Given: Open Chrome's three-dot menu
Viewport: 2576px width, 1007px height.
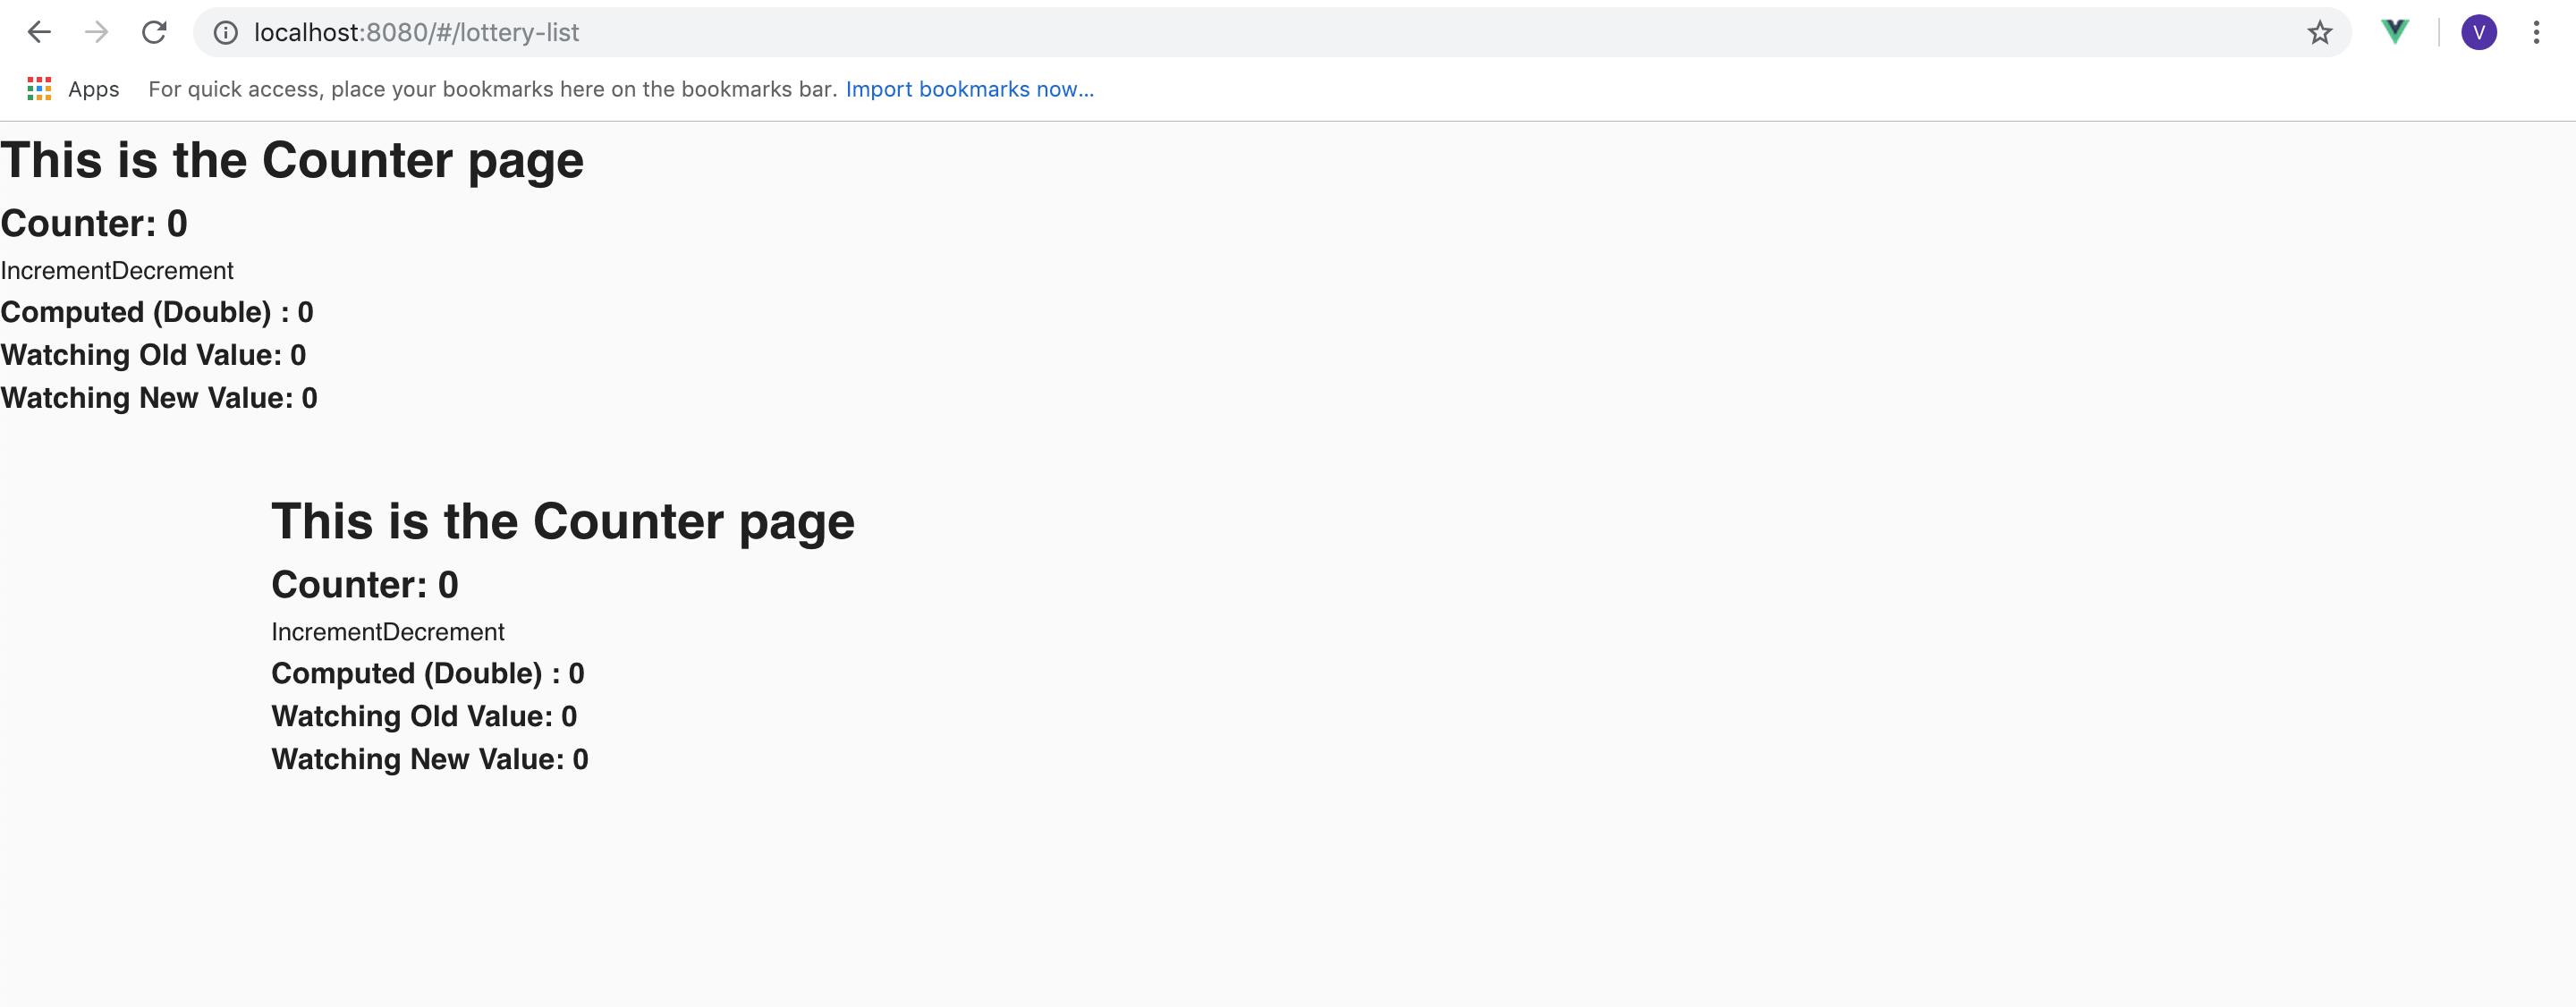Looking at the screenshot, I should 2536,32.
